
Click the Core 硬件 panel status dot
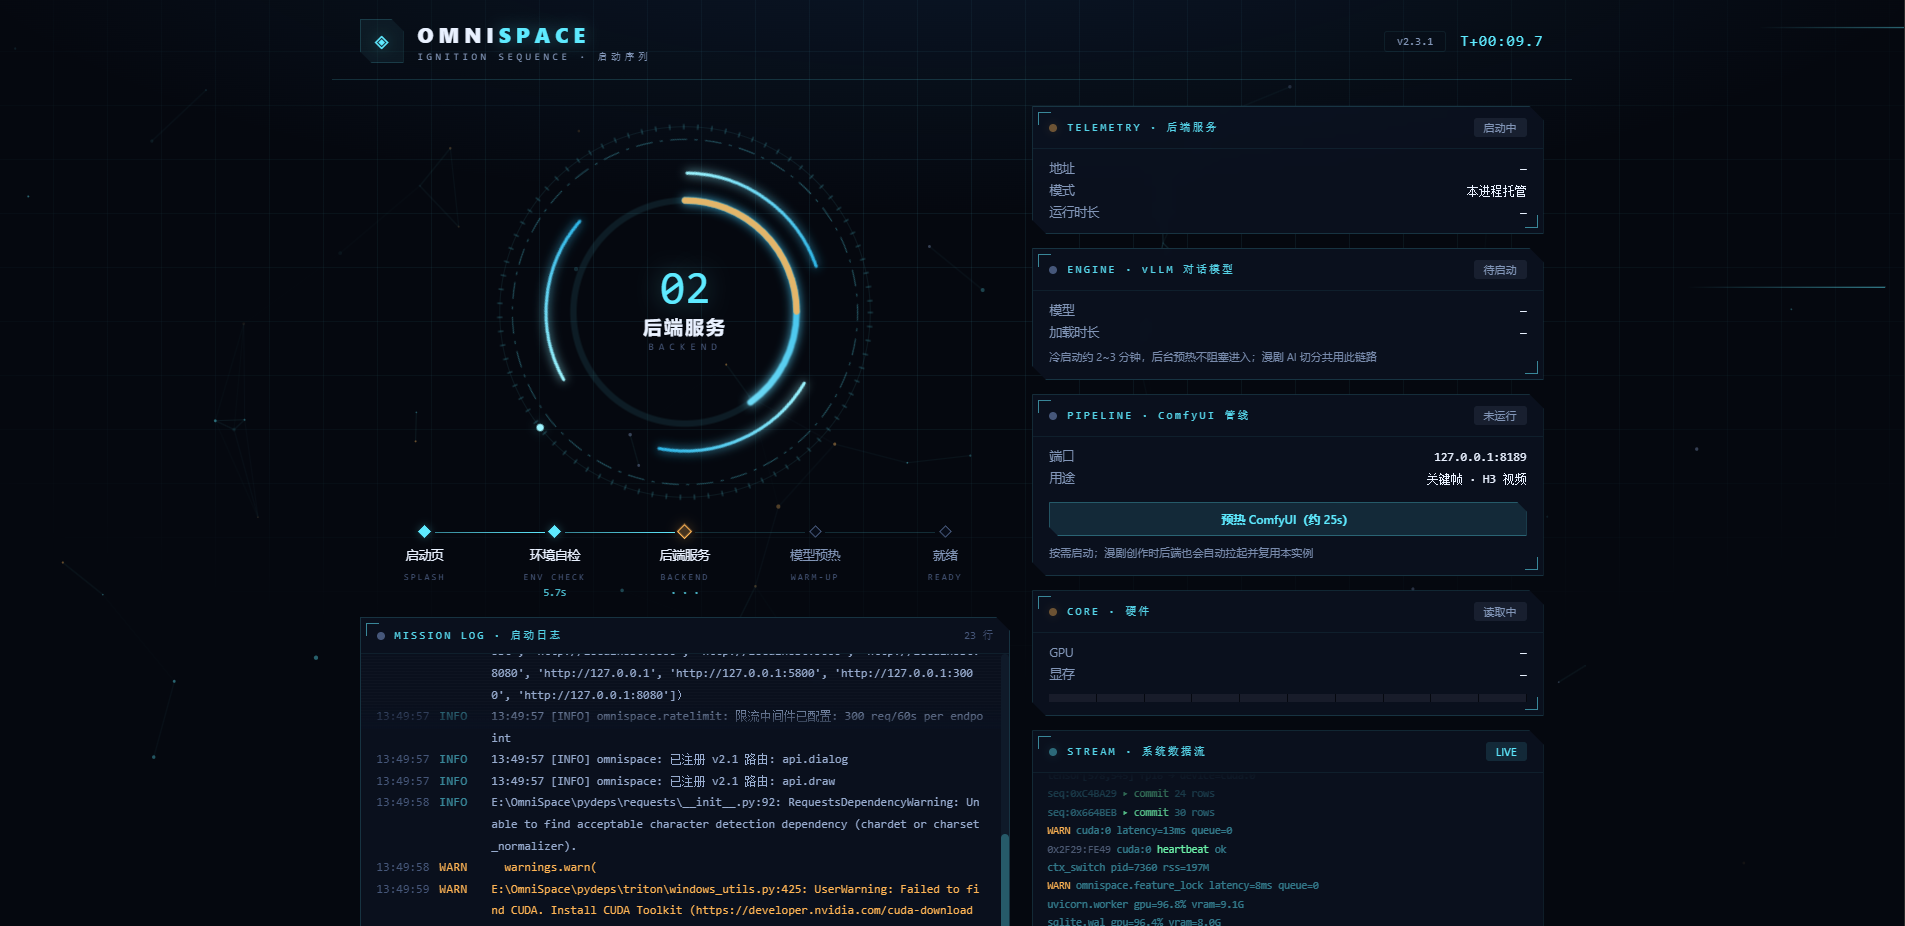coord(1053,612)
